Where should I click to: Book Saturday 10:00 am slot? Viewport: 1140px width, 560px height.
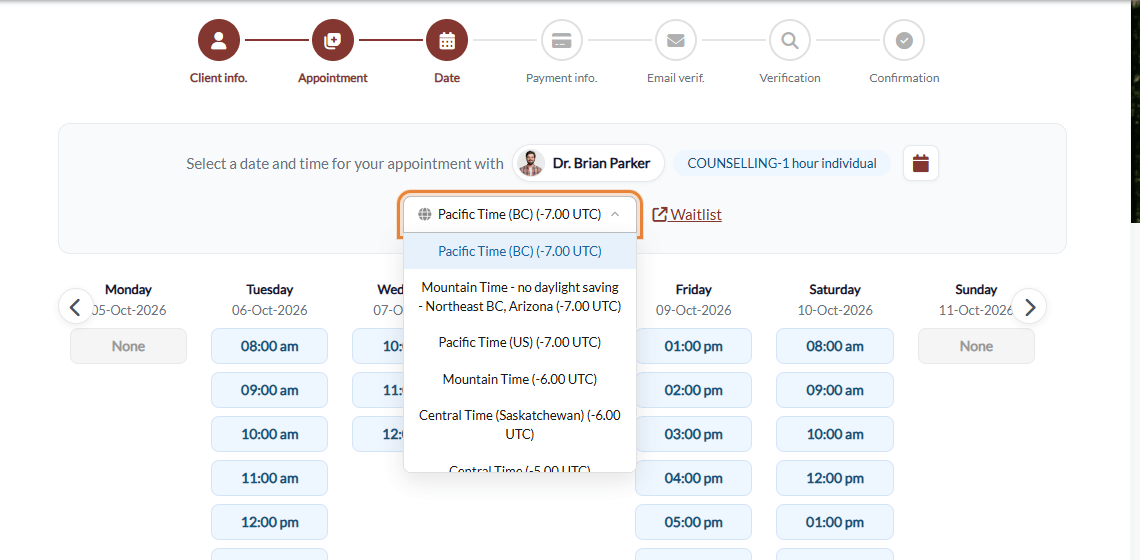(835, 434)
